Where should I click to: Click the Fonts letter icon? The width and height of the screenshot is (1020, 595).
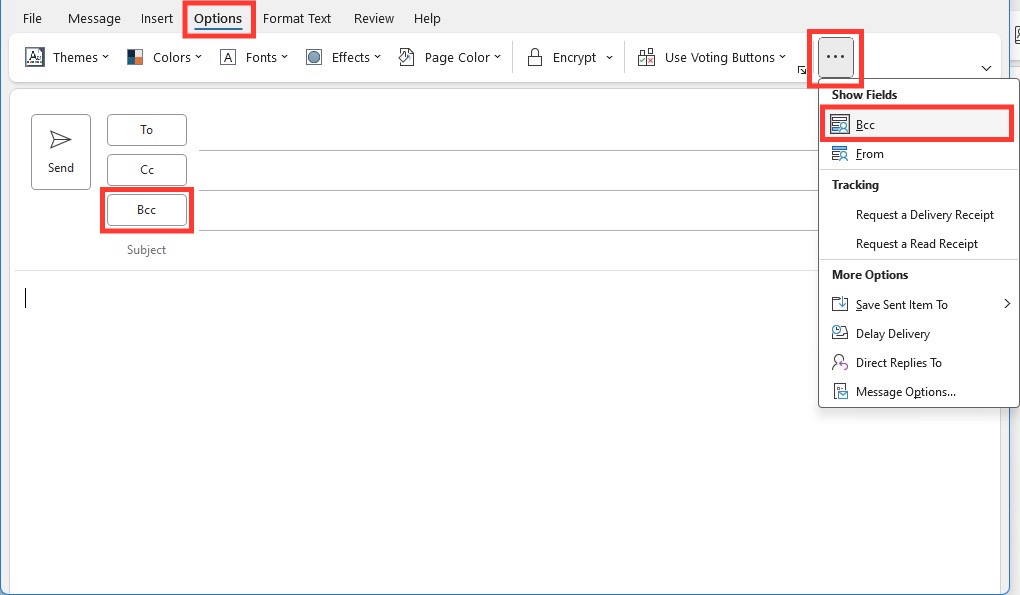point(228,57)
